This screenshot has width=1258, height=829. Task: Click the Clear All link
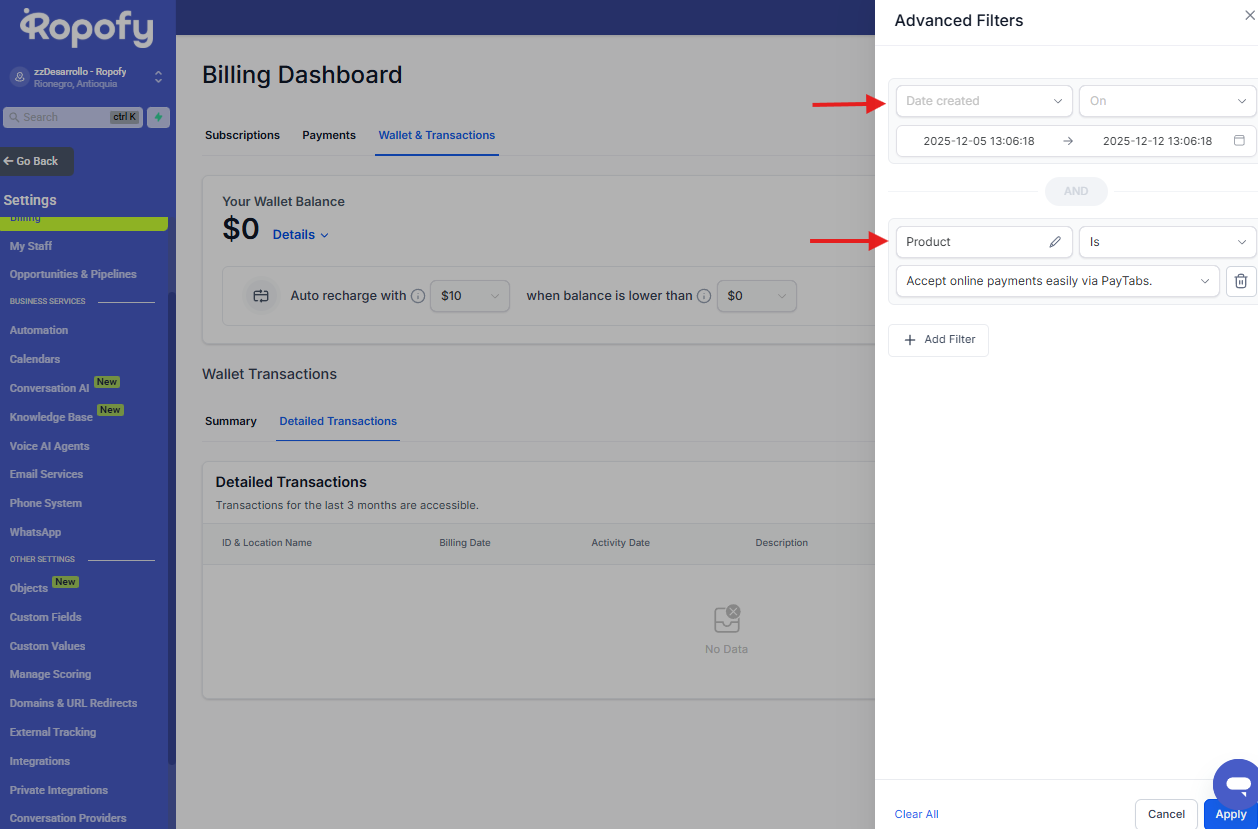(916, 814)
